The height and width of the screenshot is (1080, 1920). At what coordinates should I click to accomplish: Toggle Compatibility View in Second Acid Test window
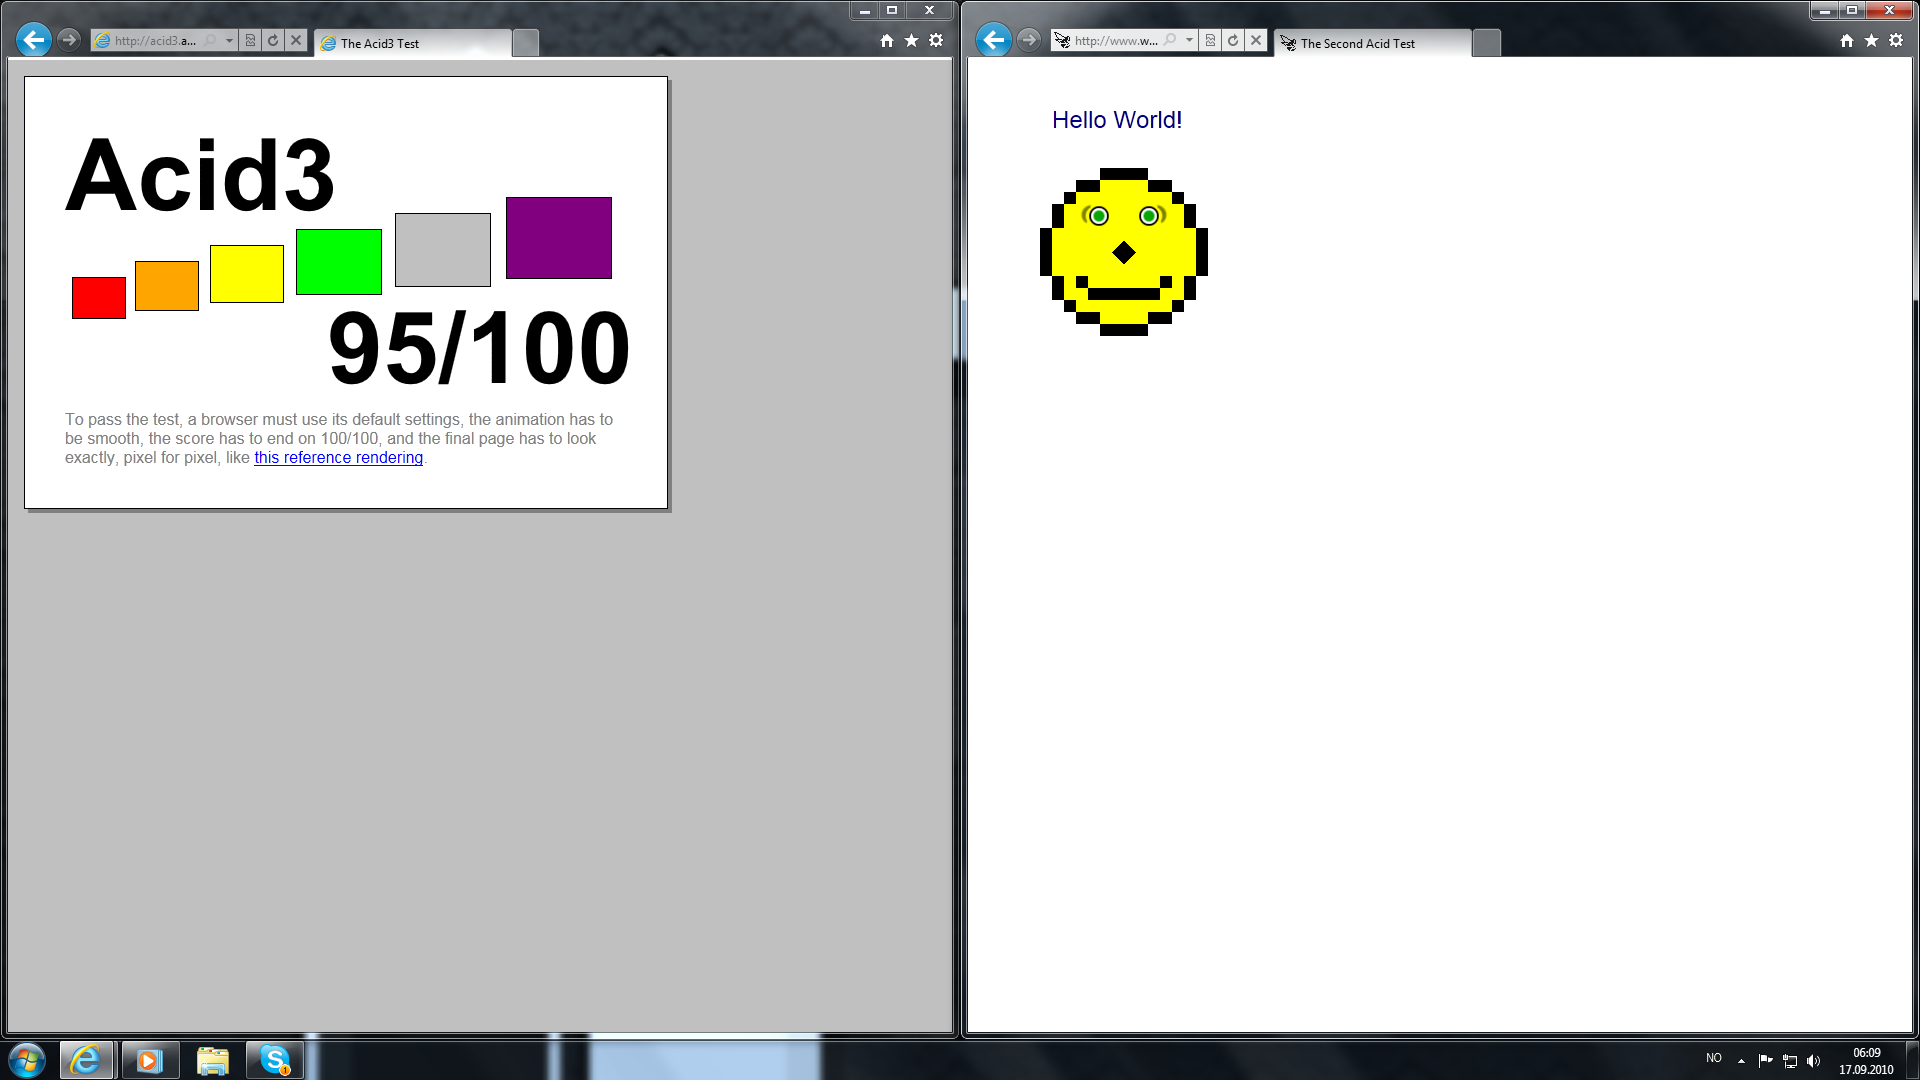[1210, 40]
